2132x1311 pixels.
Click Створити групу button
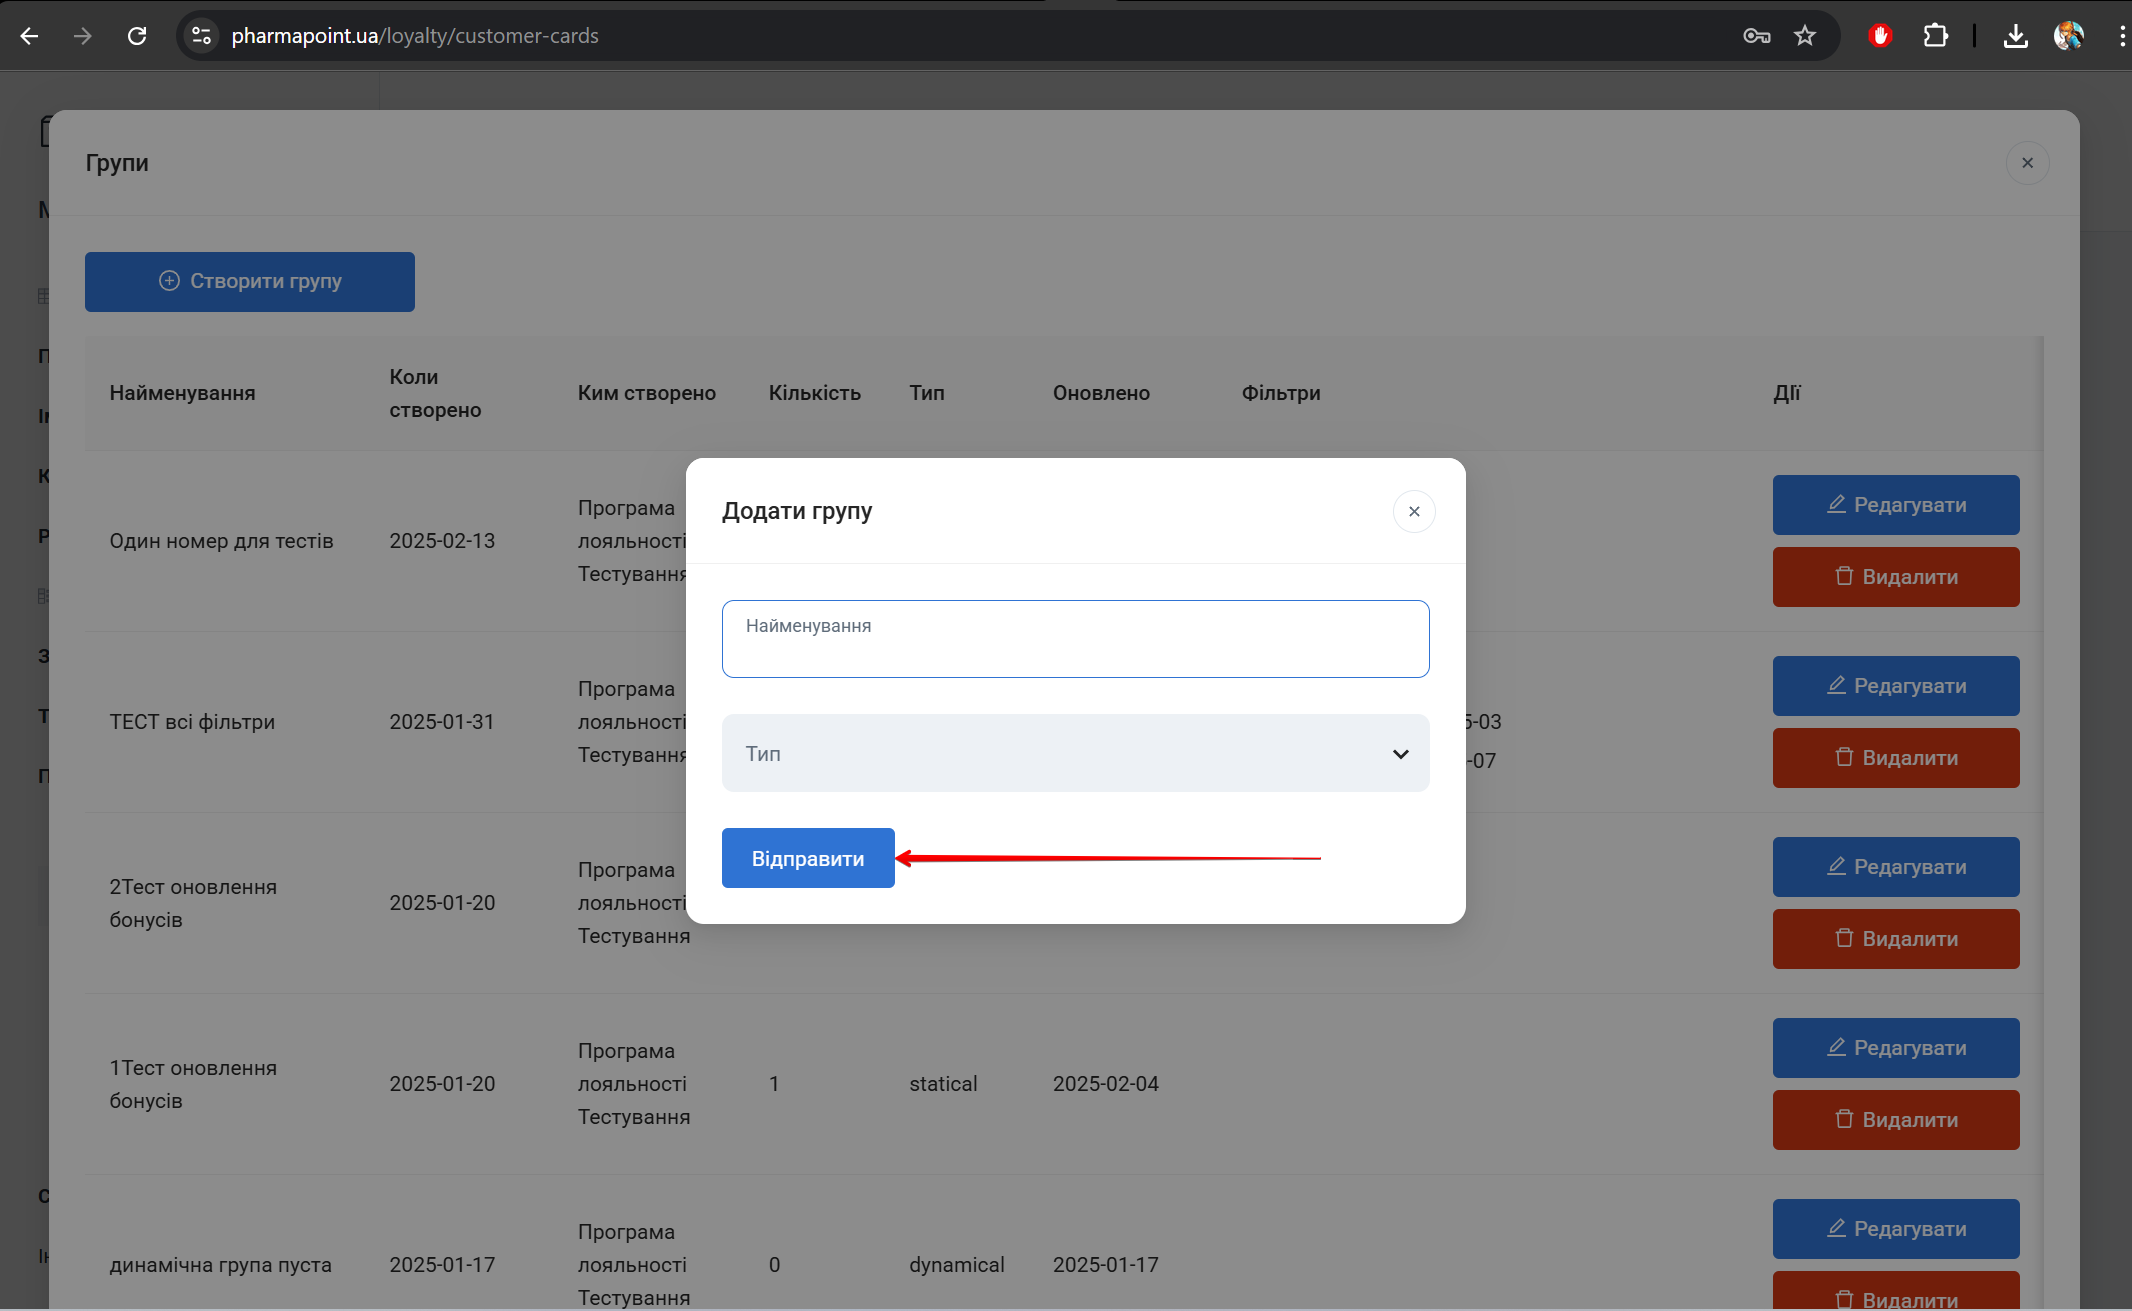250,282
